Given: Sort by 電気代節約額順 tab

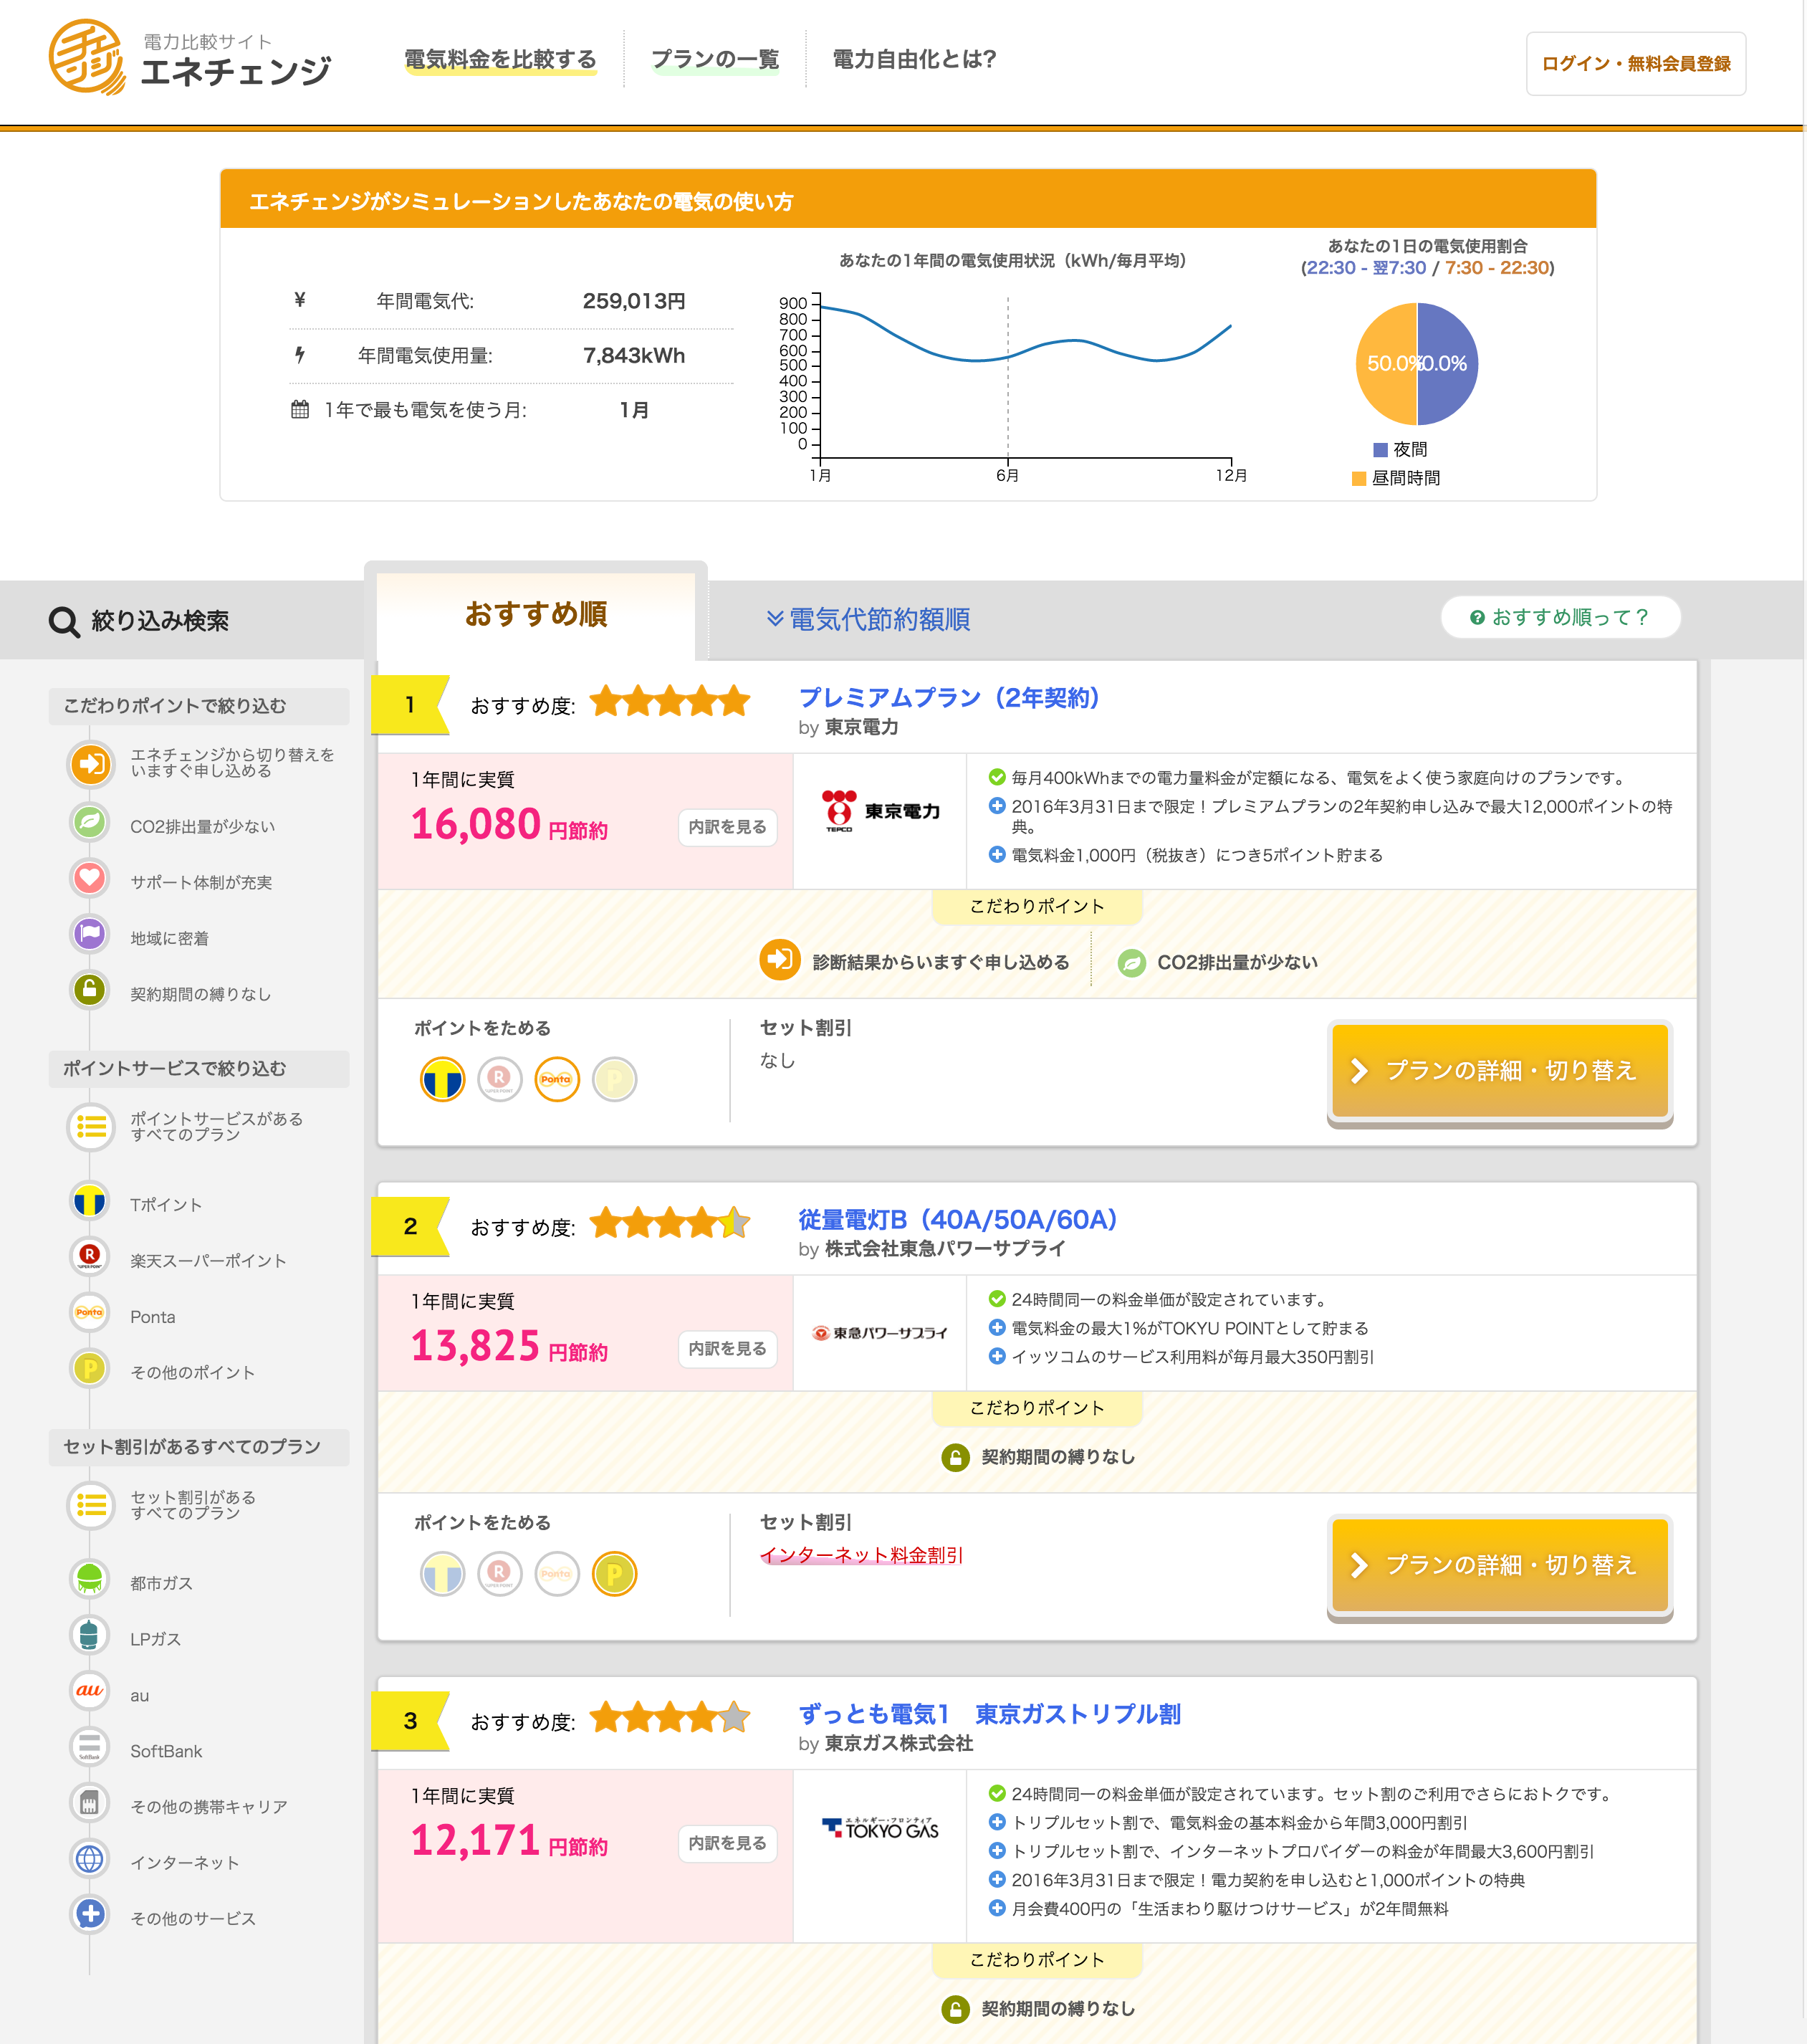Looking at the screenshot, I should pos(868,619).
